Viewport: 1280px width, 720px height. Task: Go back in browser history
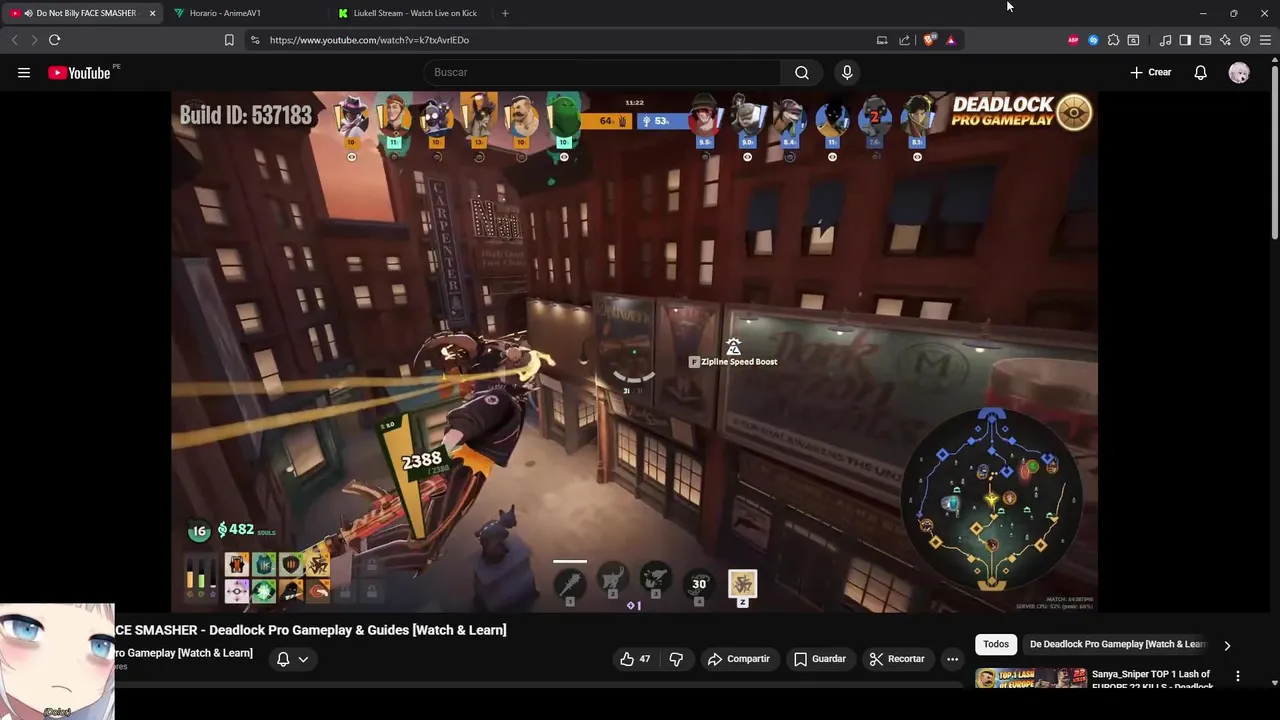click(14, 40)
